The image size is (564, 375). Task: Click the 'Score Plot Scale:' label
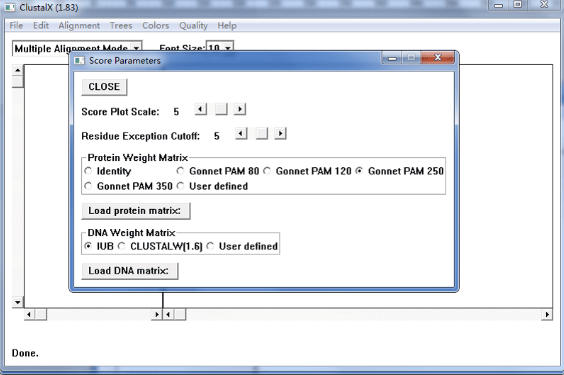120,112
